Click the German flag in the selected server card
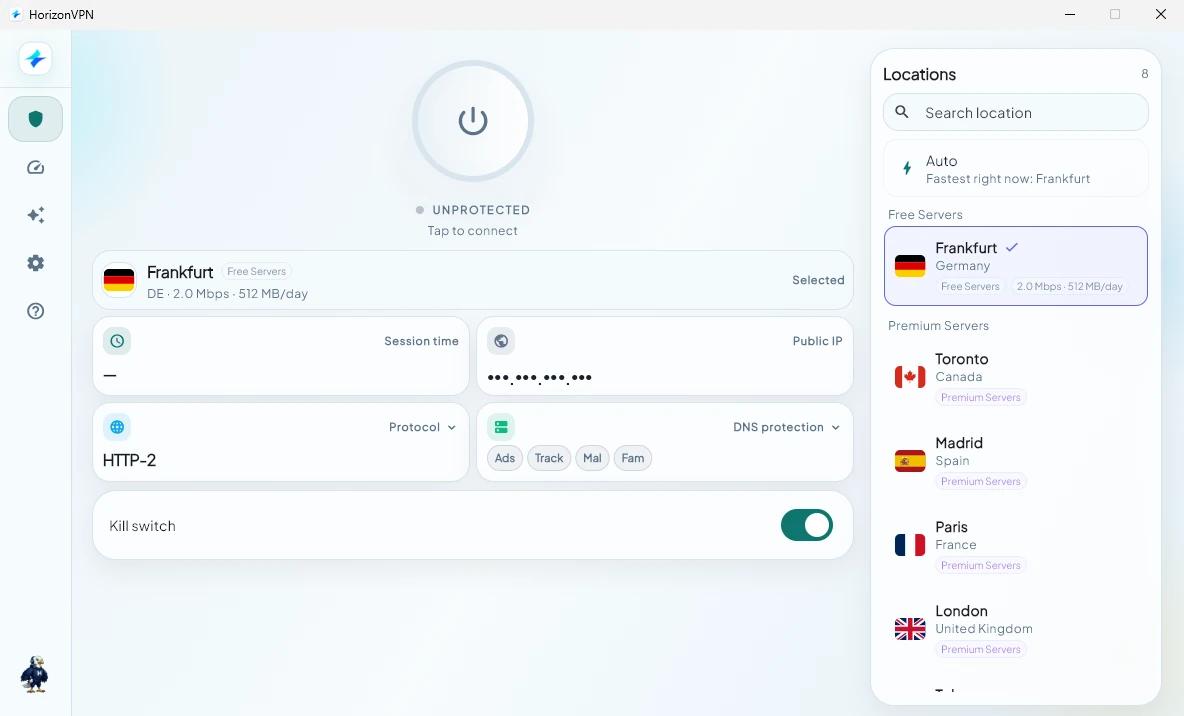 click(x=119, y=280)
